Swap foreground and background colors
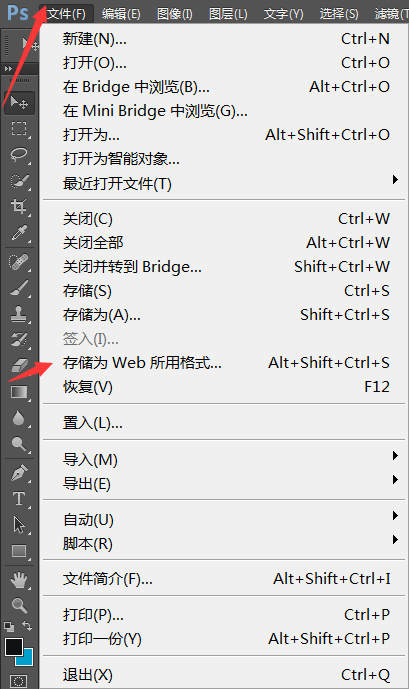Screen dimensions: 409x689 pyautogui.click(x=27, y=626)
